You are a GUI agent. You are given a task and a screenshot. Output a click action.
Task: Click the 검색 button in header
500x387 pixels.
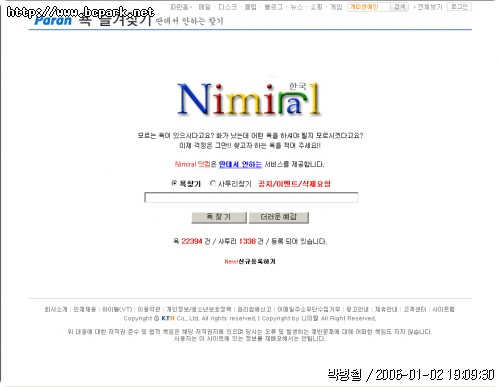(x=400, y=7)
